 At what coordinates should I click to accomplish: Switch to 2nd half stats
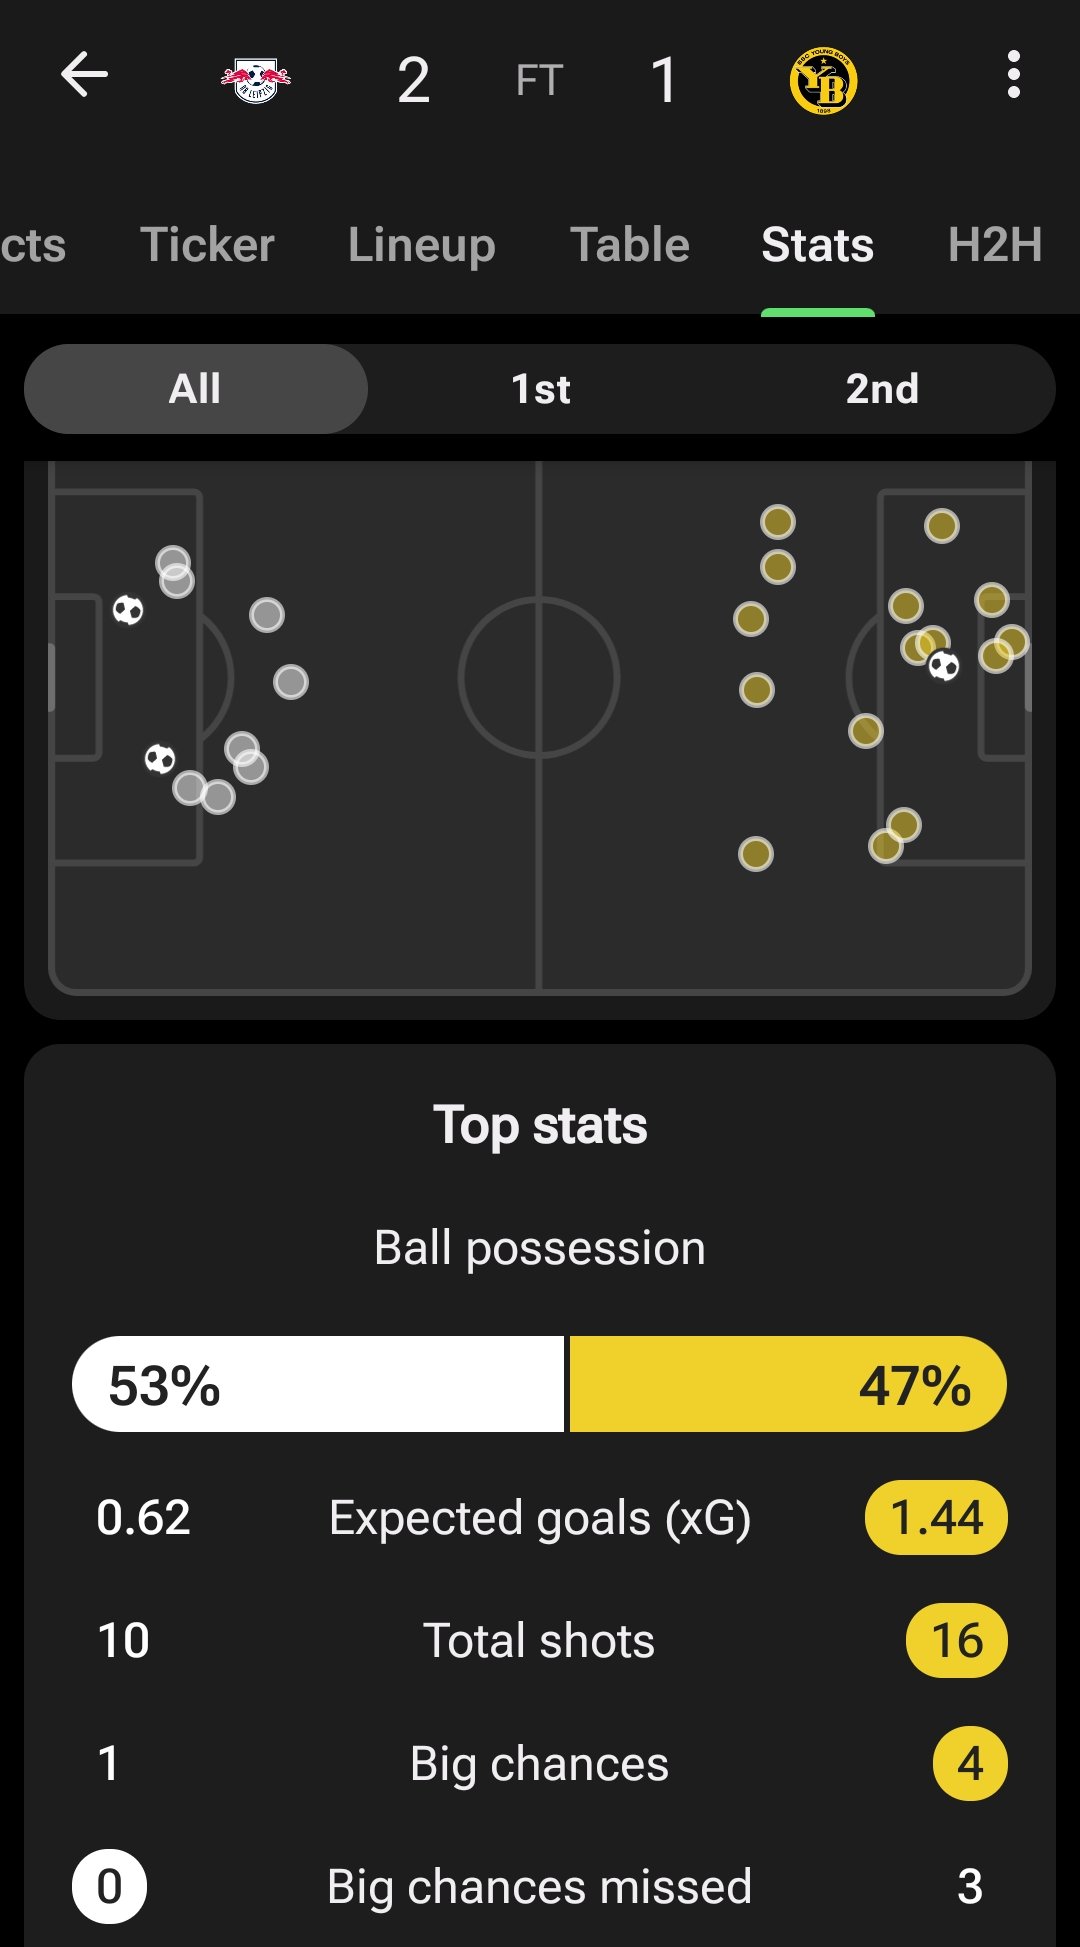[882, 389]
